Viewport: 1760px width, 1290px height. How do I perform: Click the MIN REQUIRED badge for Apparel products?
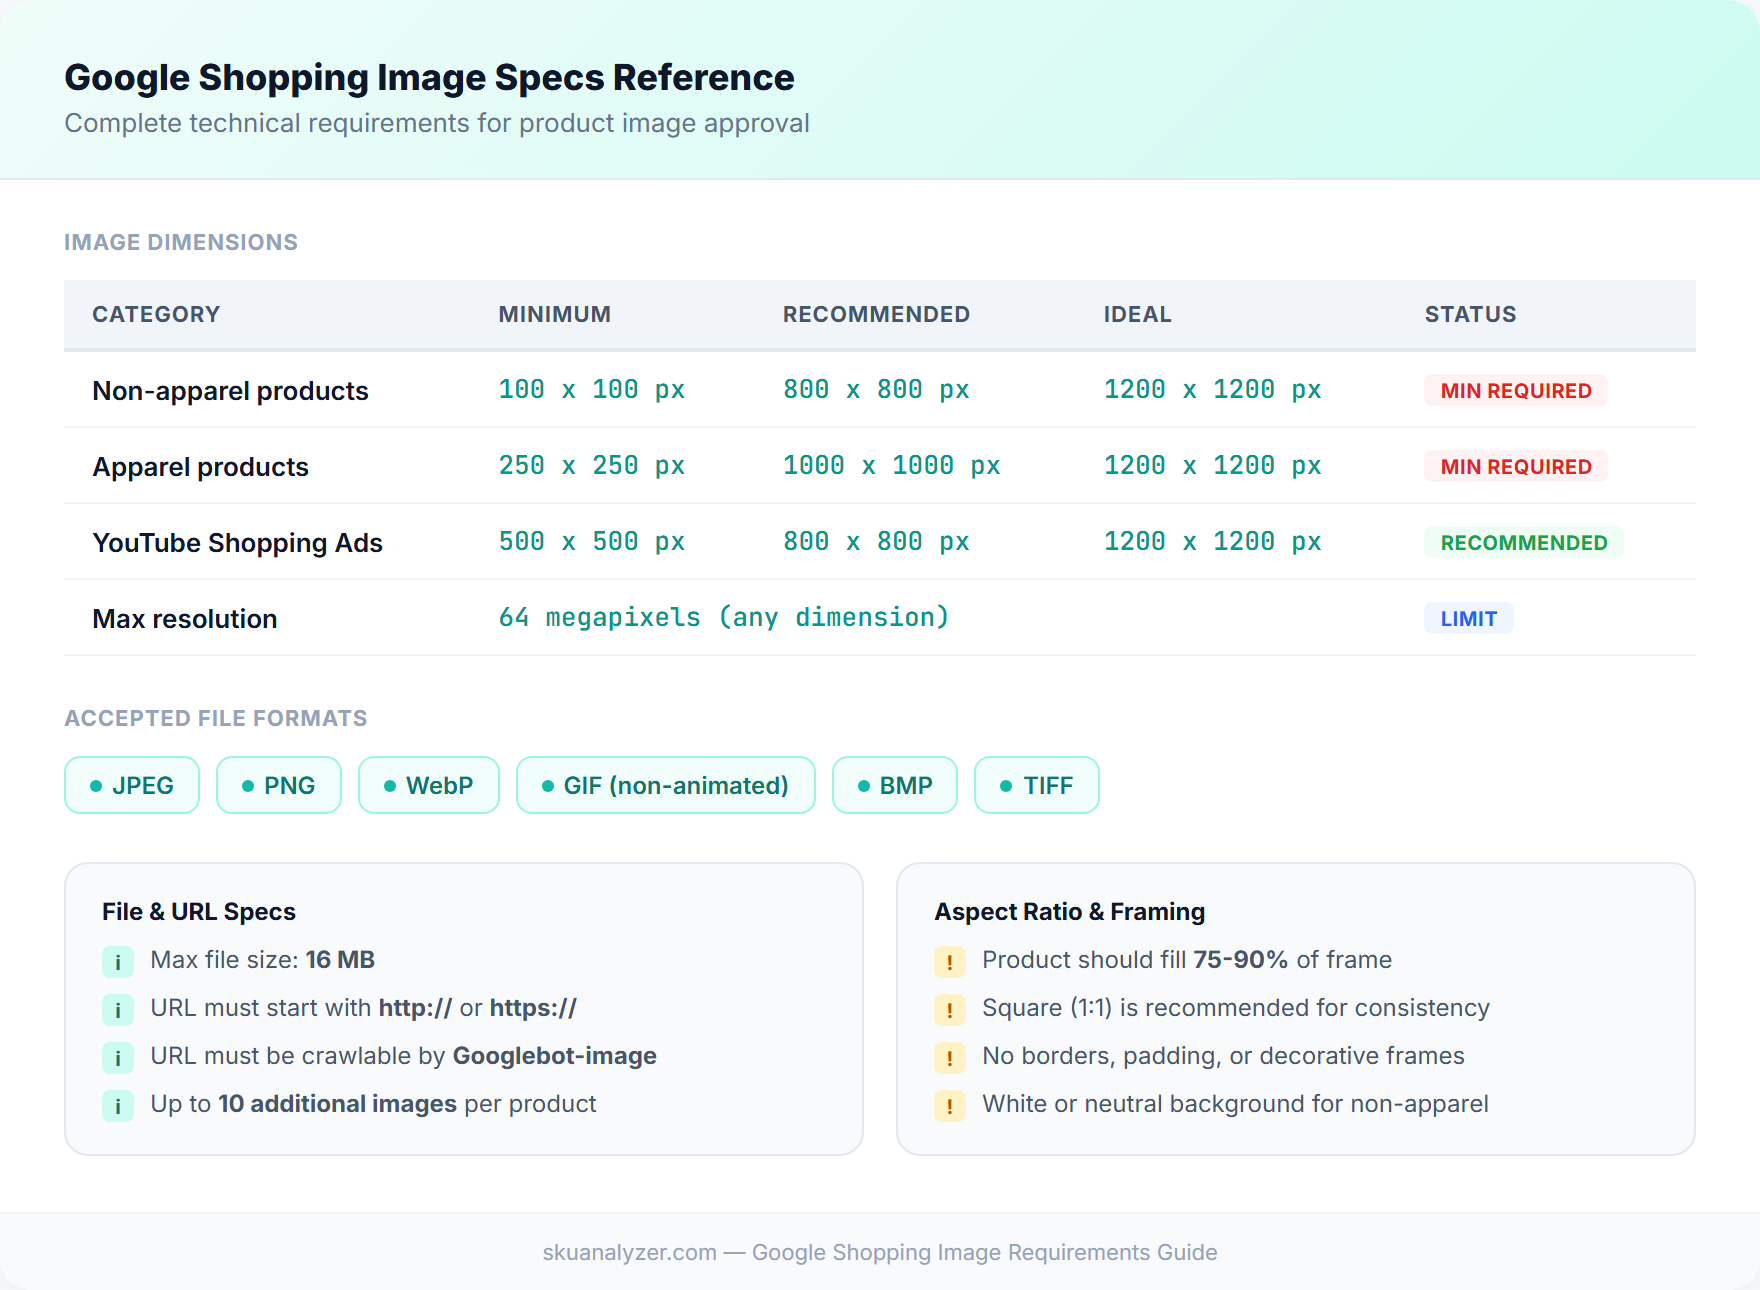[x=1515, y=466]
